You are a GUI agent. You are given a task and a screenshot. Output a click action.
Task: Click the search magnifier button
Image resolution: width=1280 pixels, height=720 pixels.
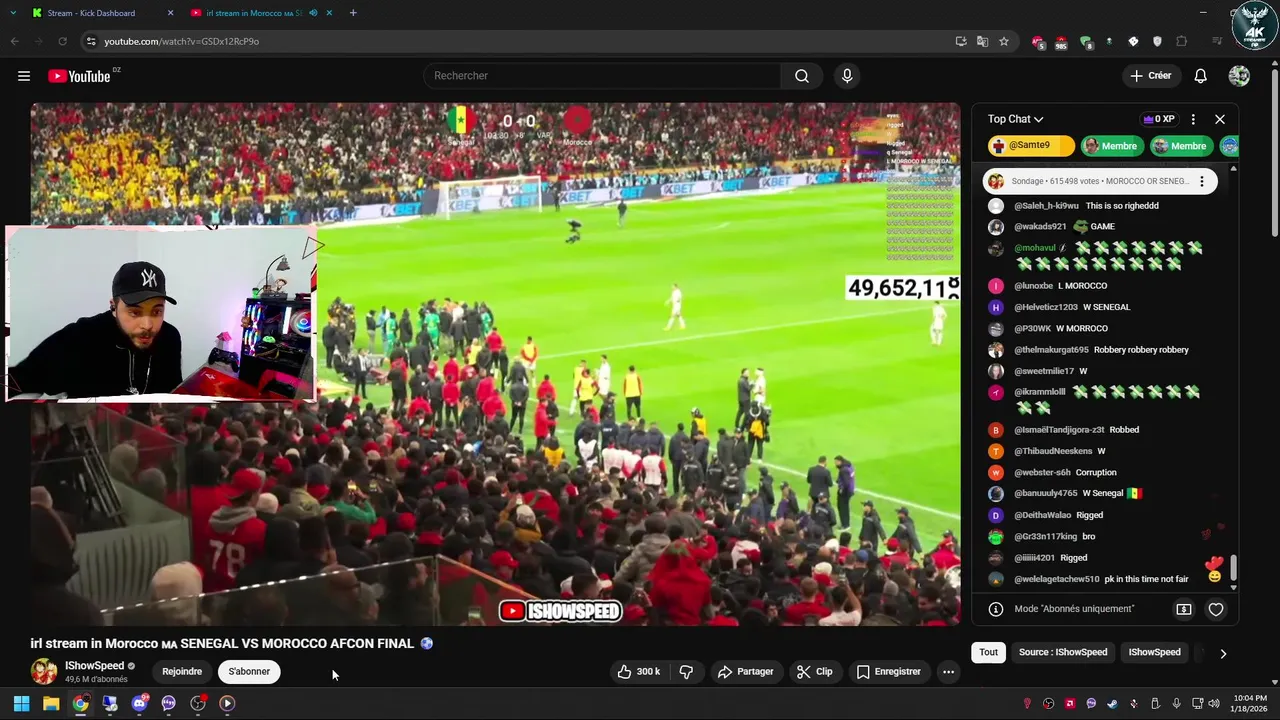pos(802,76)
